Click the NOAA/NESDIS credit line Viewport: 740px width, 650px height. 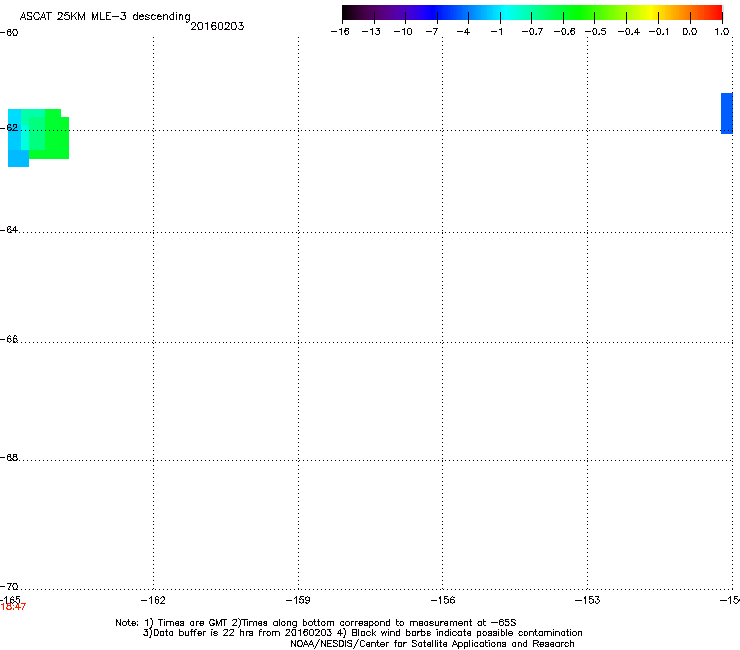[x=432, y=644]
